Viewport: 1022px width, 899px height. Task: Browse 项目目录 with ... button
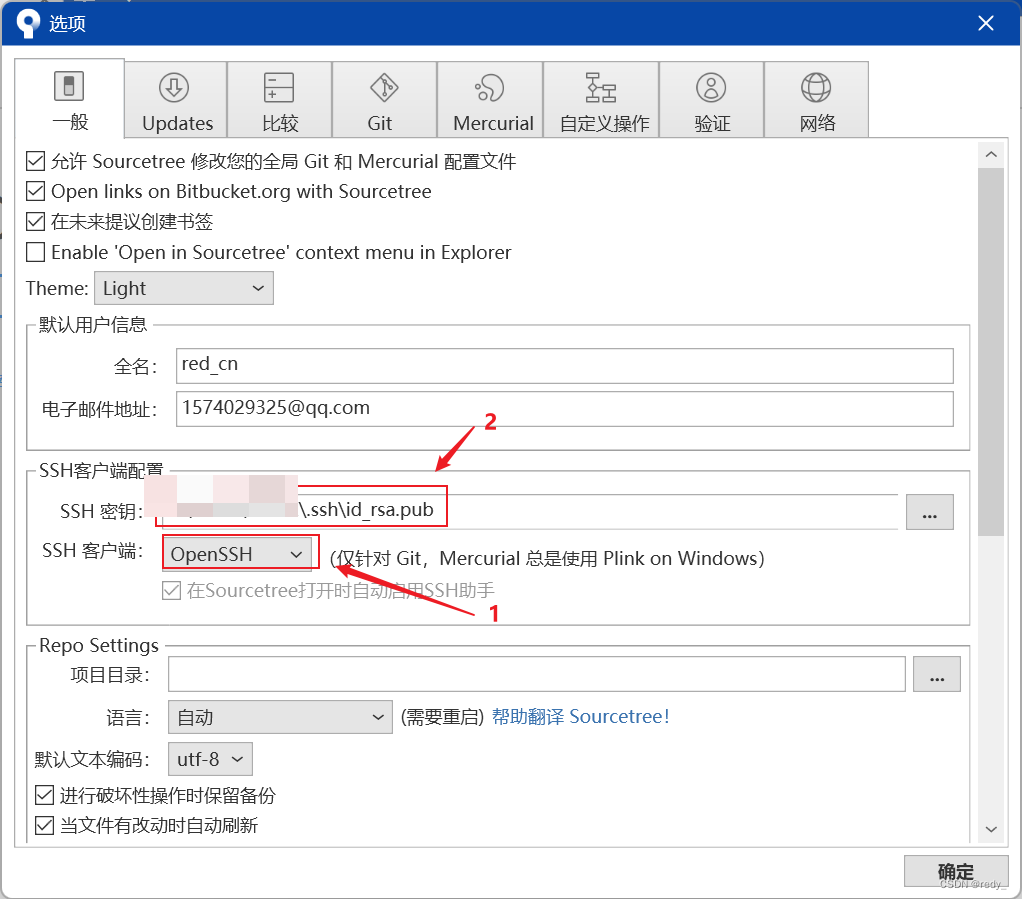tap(937, 674)
